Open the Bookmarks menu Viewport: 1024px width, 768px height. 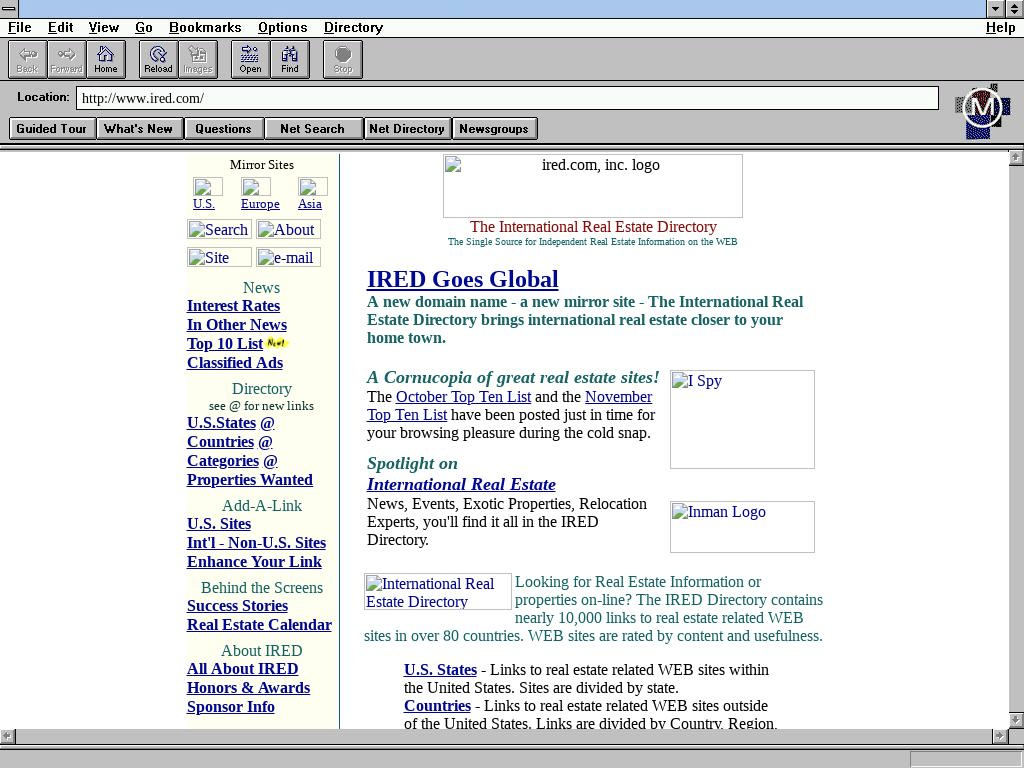pos(205,27)
